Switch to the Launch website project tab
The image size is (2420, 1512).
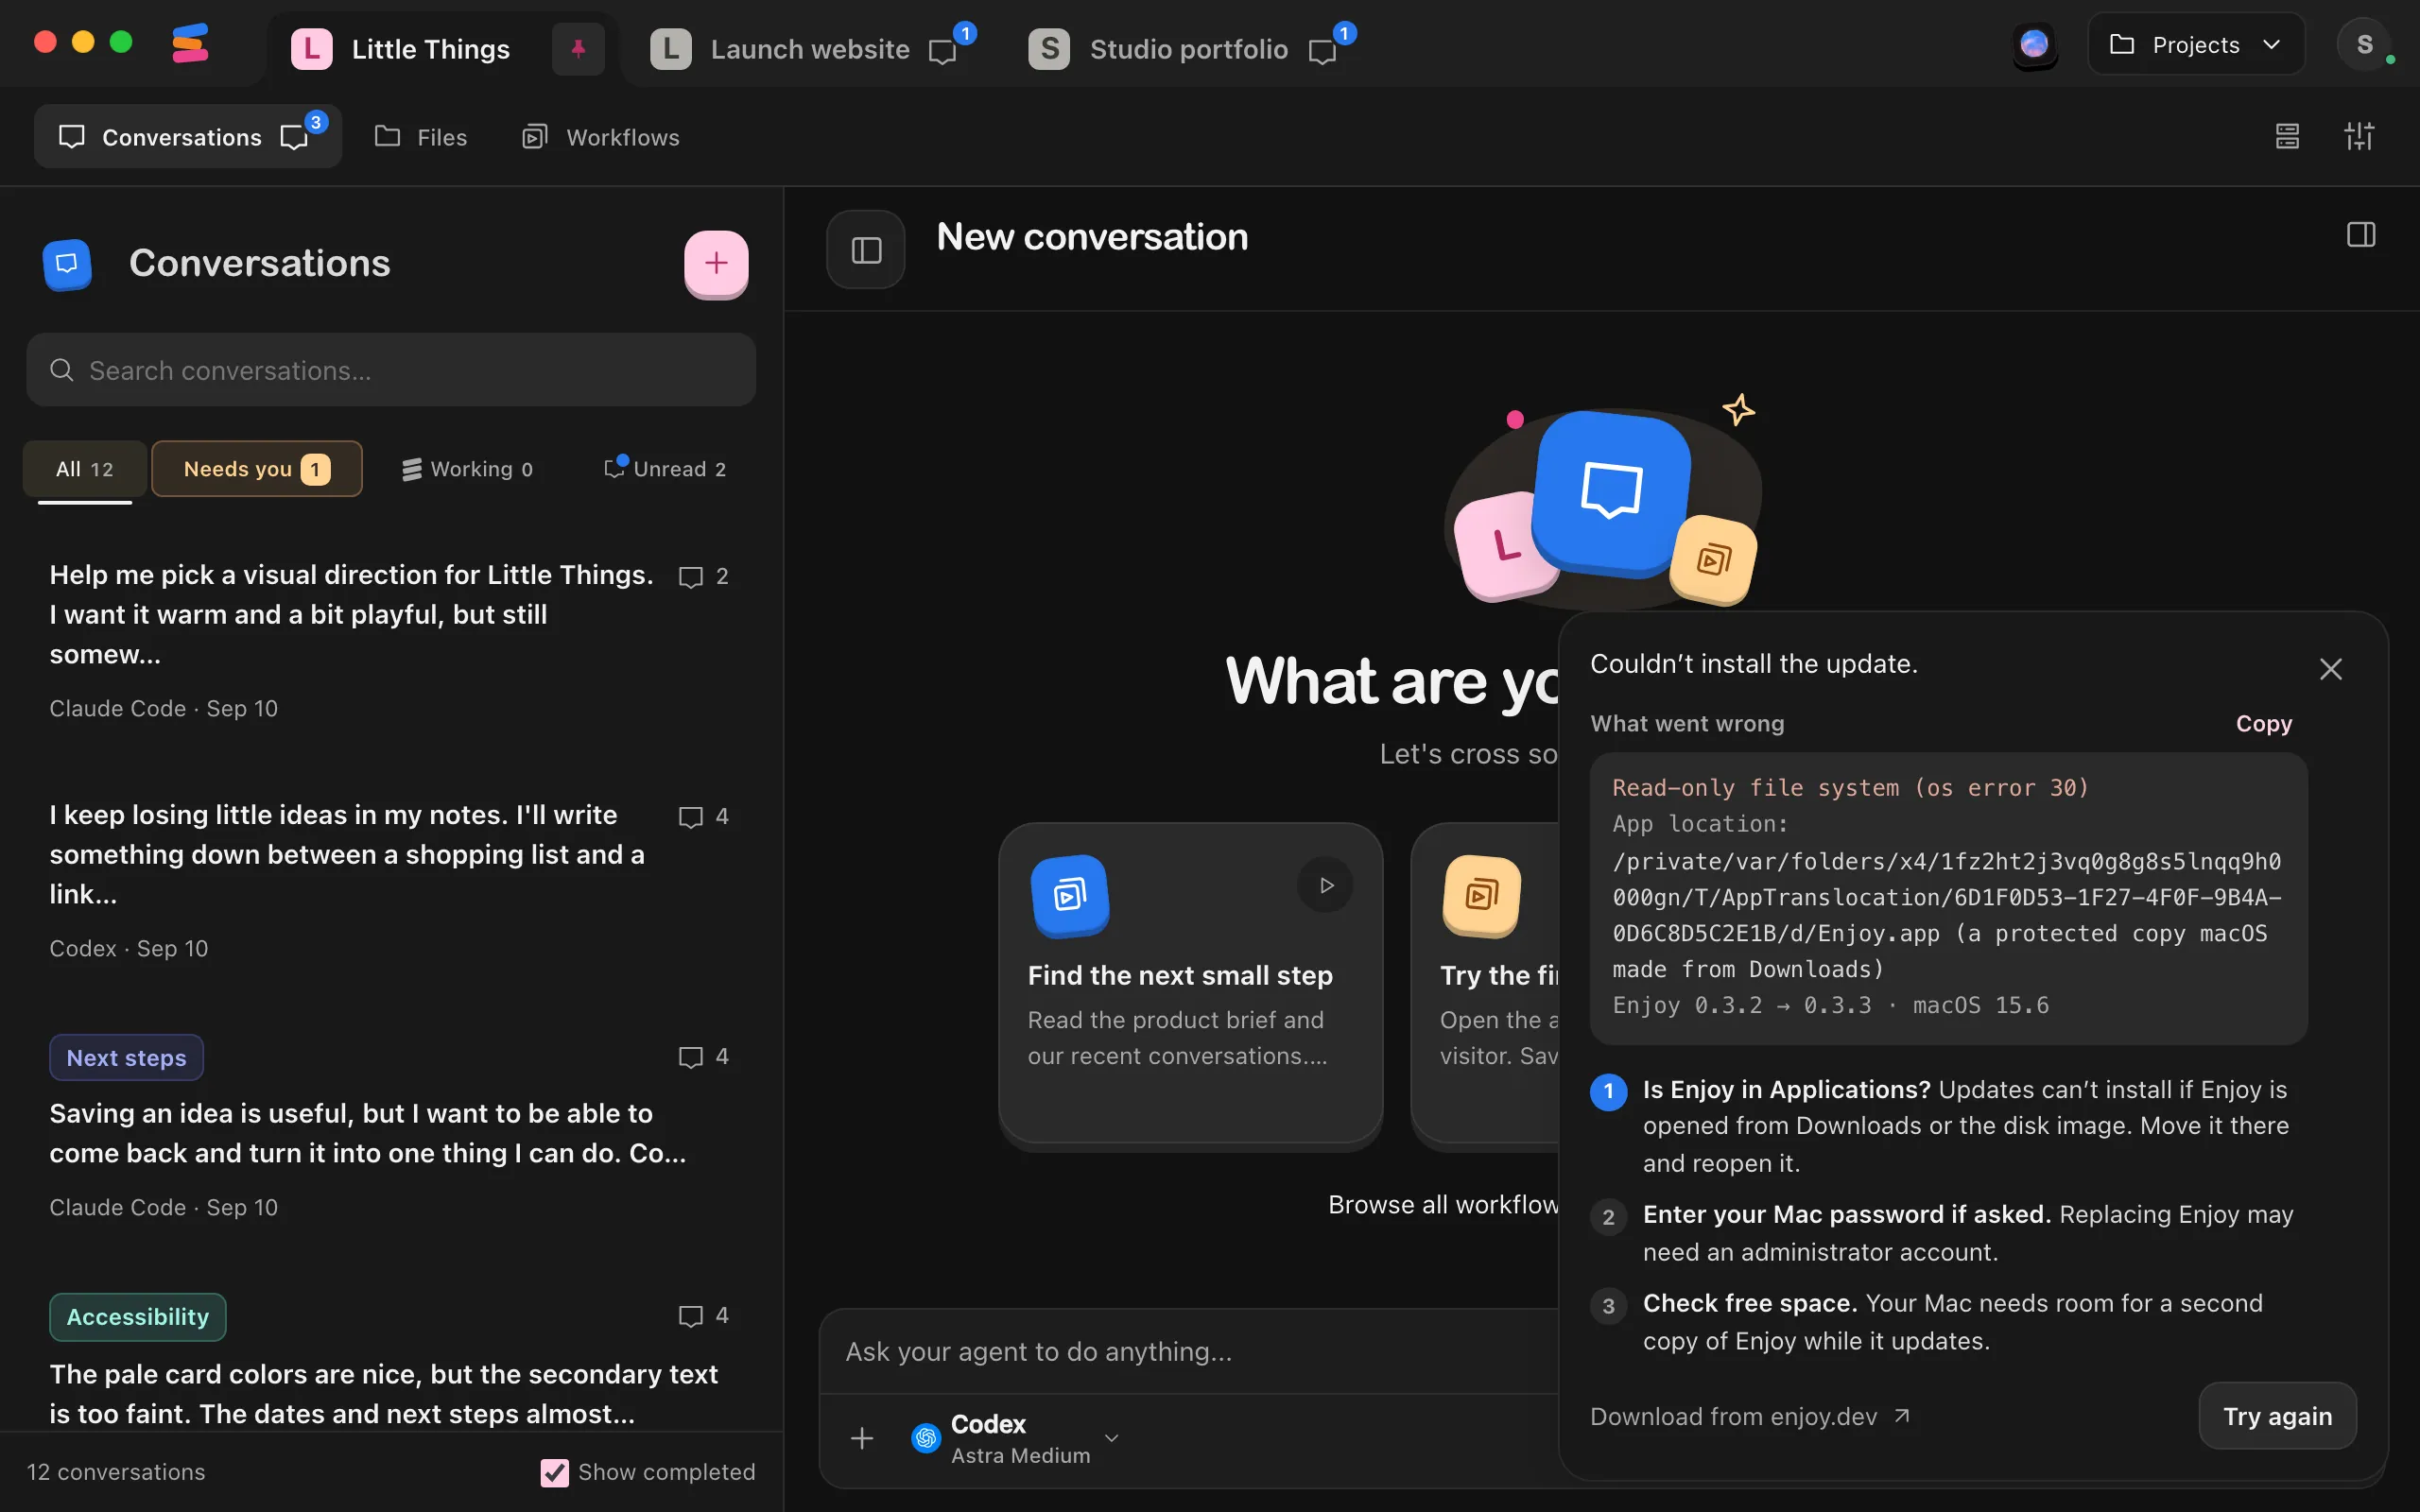click(808, 49)
